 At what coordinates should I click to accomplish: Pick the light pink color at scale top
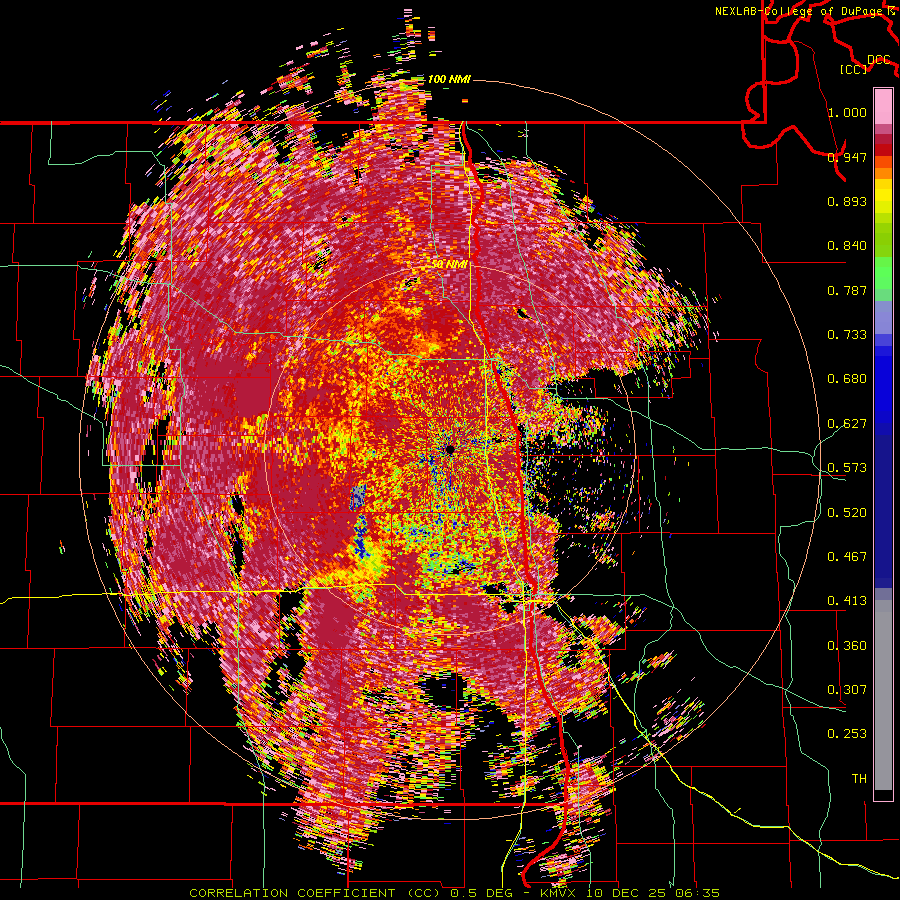[883, 106]
